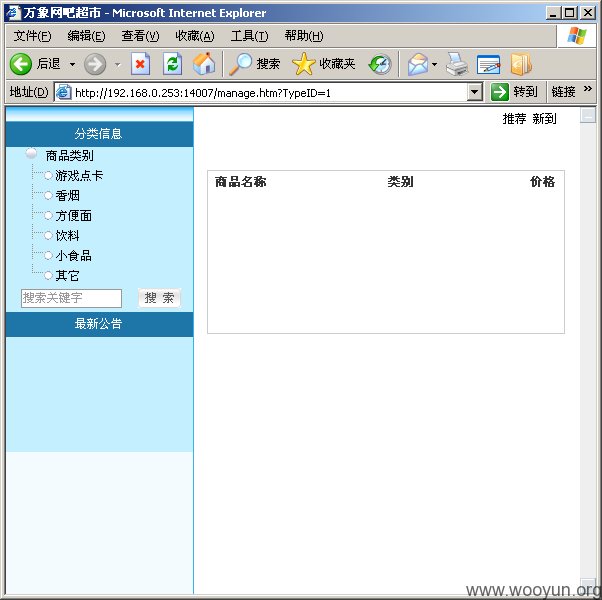Image resolution: width=602 pixels, height=600 pixels.
Task: Select the 小食品 category
Action: pyautogui.click(x=73, y=256)
